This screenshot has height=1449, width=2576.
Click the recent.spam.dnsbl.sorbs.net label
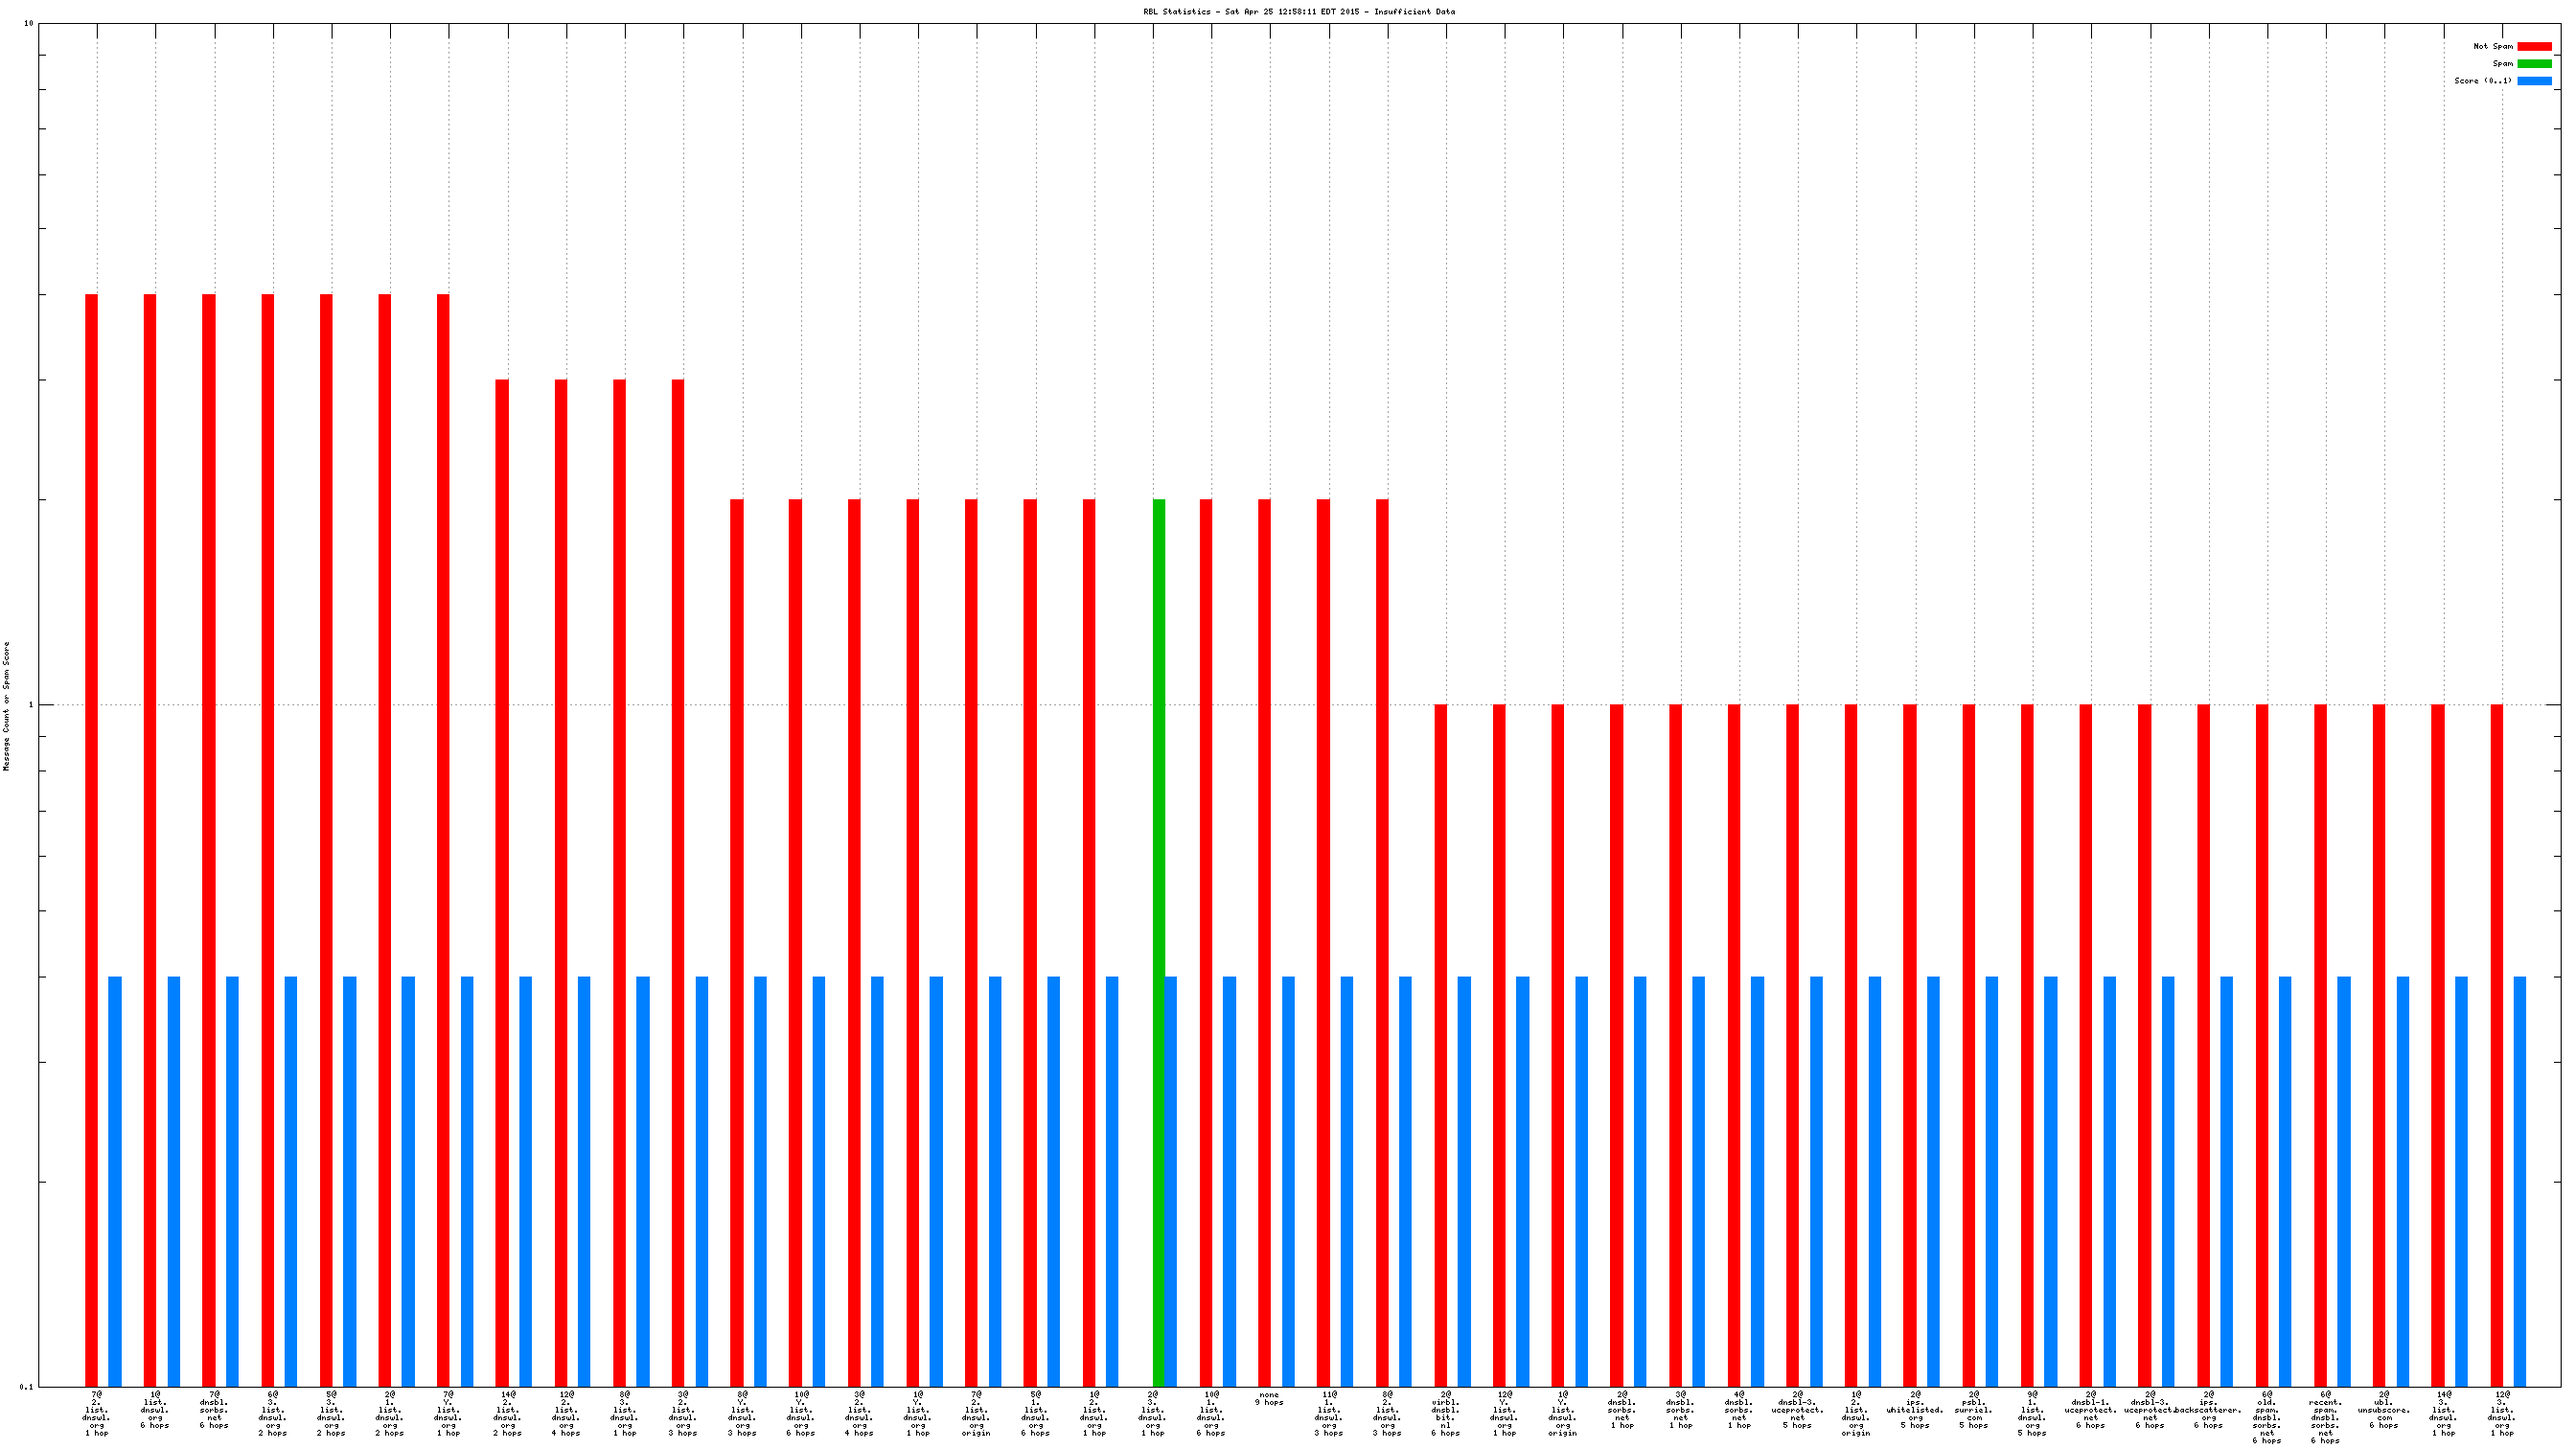(x=2325, y=1418)
